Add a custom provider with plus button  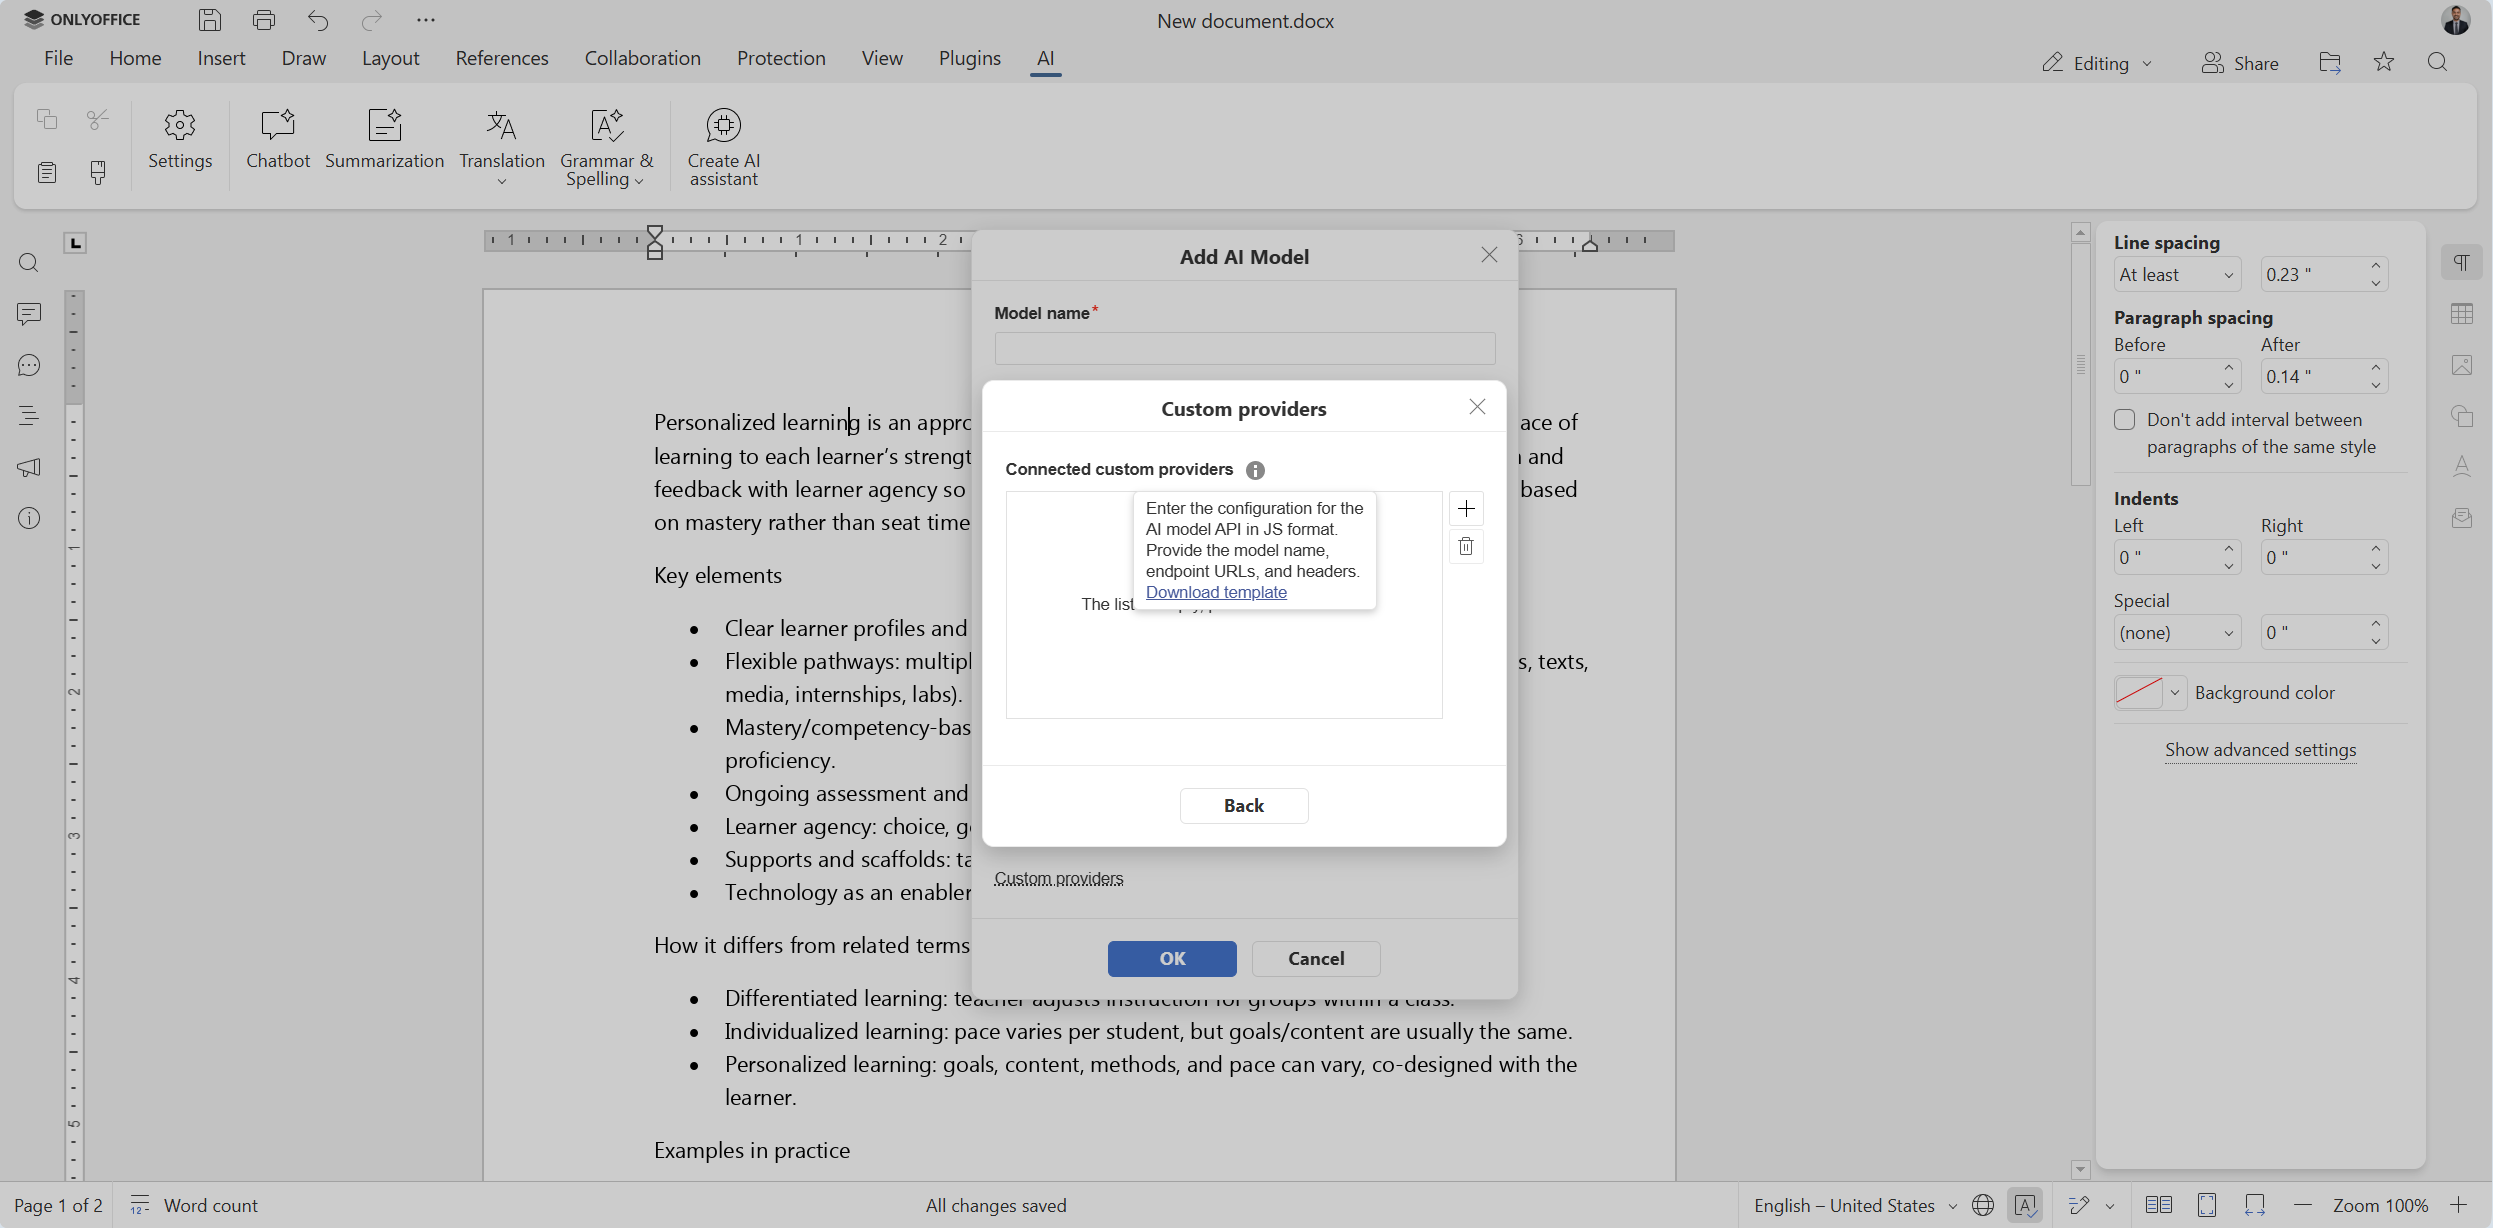[x=1466, y=509]
